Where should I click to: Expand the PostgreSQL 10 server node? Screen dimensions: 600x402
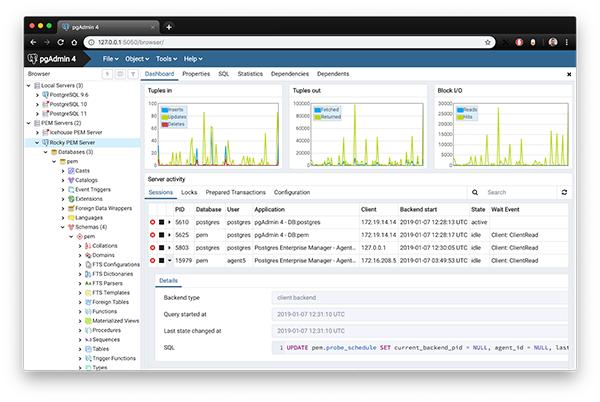point(39,104)
